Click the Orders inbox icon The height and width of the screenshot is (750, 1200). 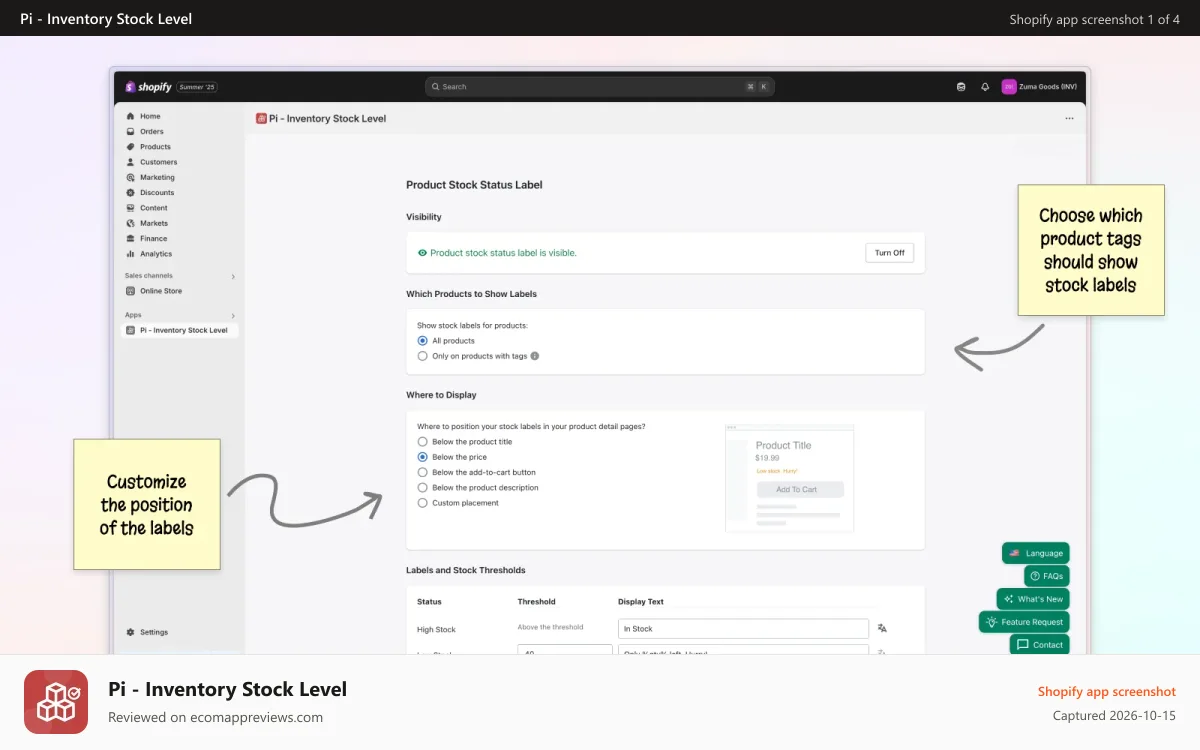point(130,131)
